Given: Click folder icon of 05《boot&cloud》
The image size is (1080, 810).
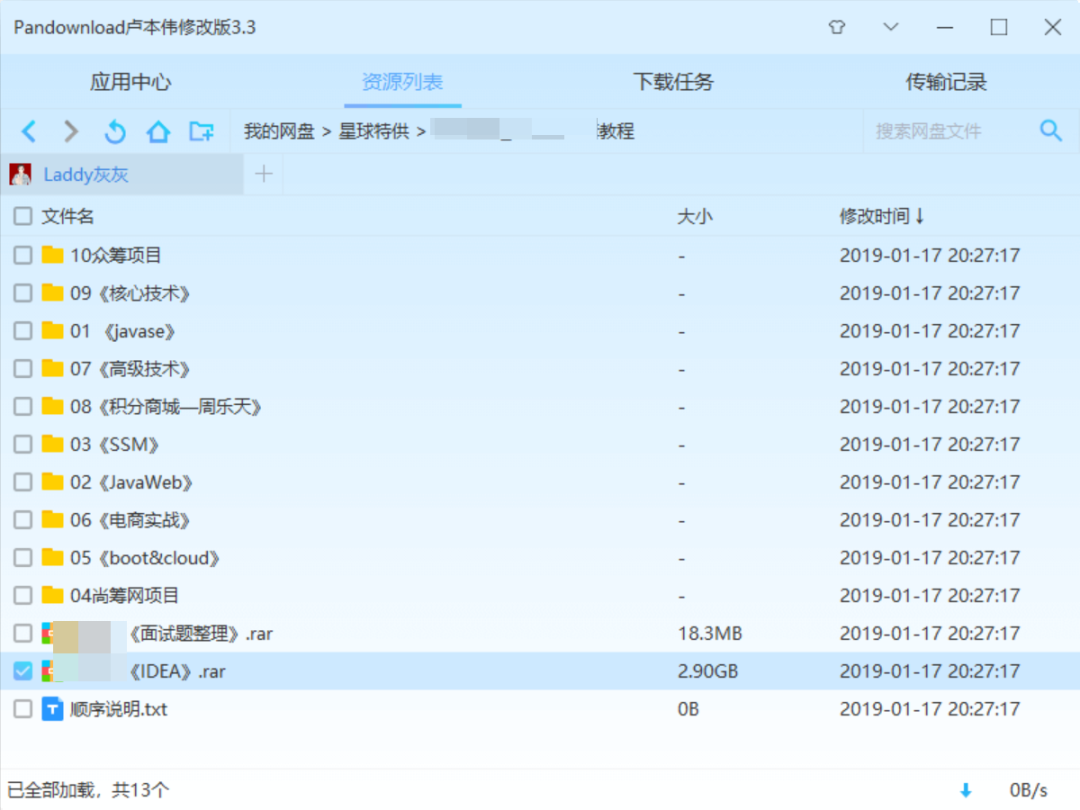Looking at the screenshot, I should 52,557.
